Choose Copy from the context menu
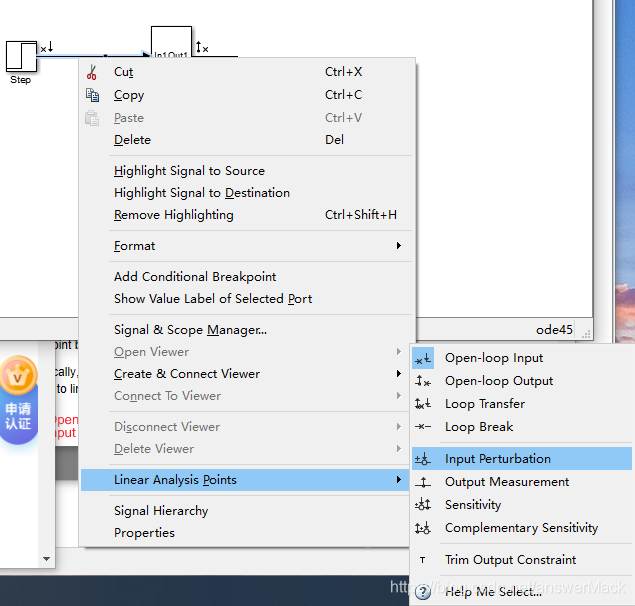 [x=248, y=95]
